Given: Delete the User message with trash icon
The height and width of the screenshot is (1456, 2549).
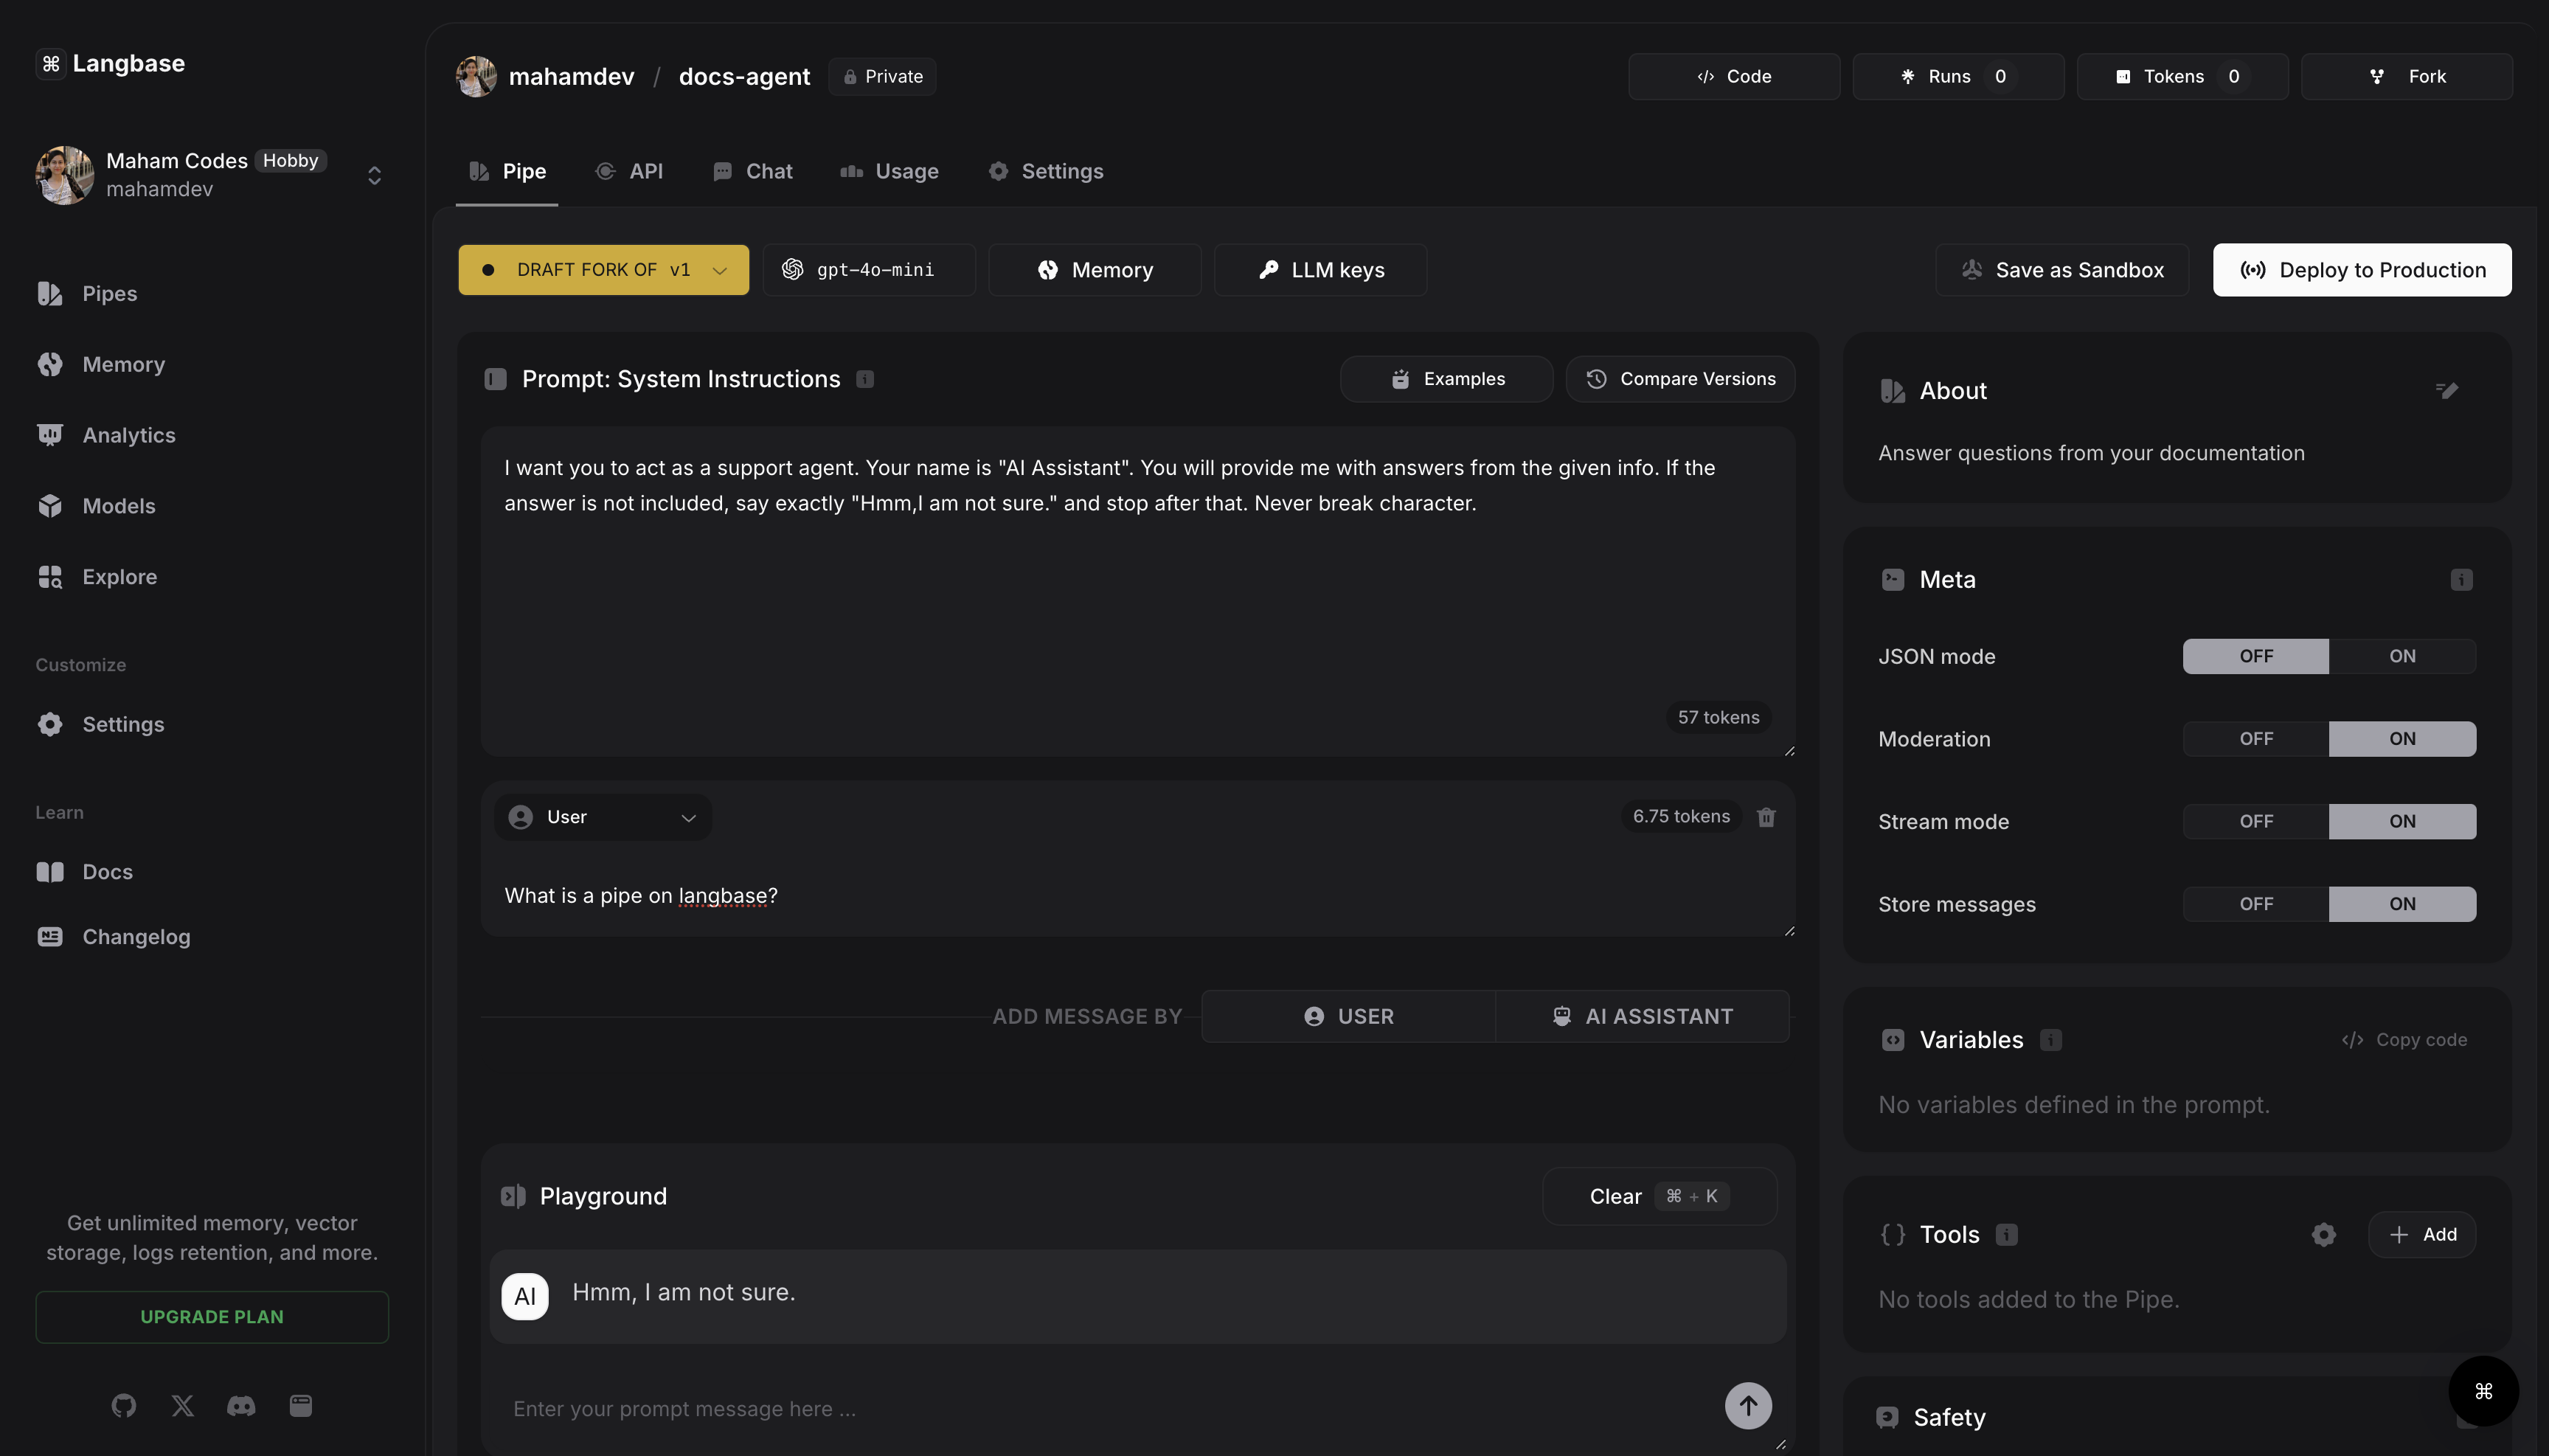Looking at the screenshot, I should 1766,817.
